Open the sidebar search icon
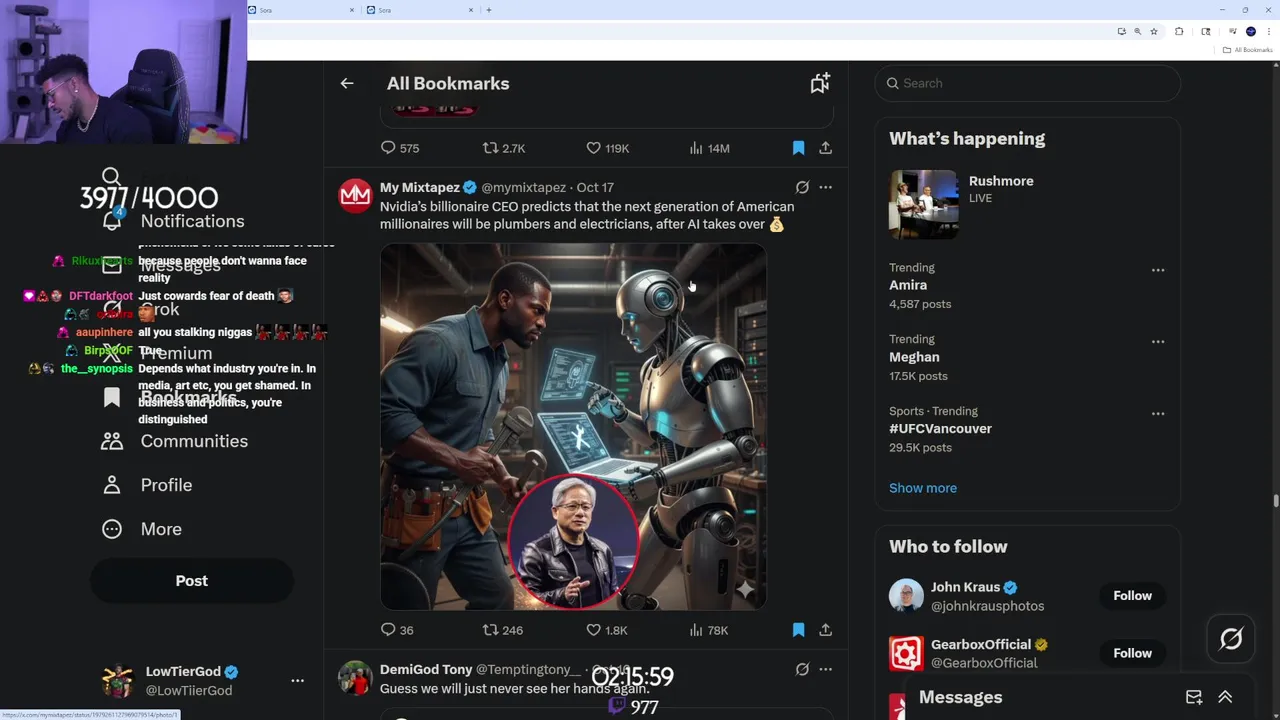The height and width of the screenshot is (720, 1280). point(111,177)
